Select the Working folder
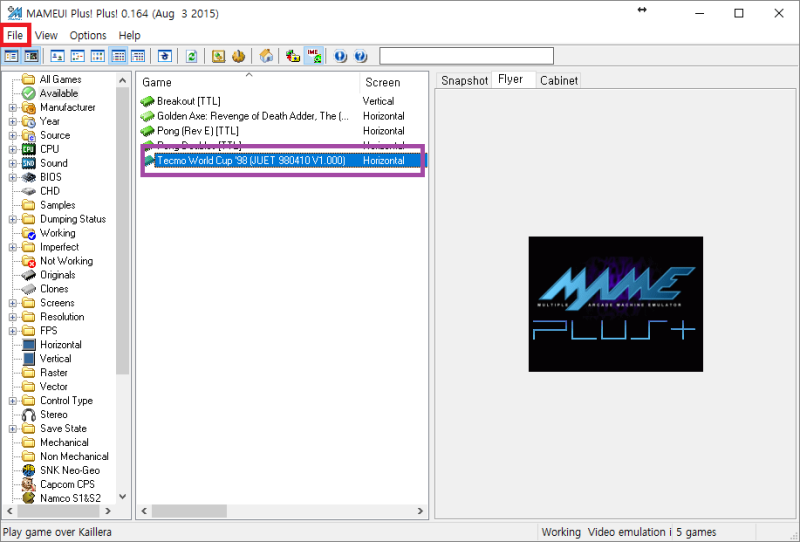This screenshot has height=542, width=800. click(58, 233)
